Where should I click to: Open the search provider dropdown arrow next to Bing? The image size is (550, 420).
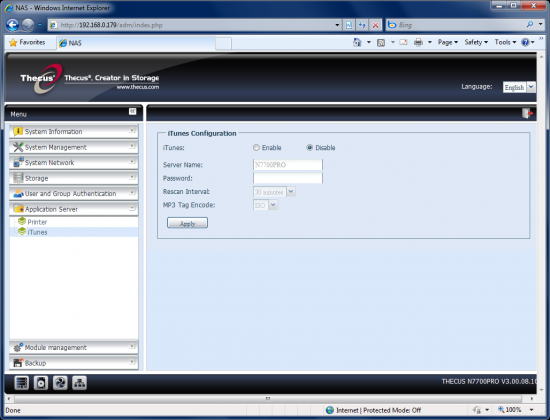(x=541, y=25)
